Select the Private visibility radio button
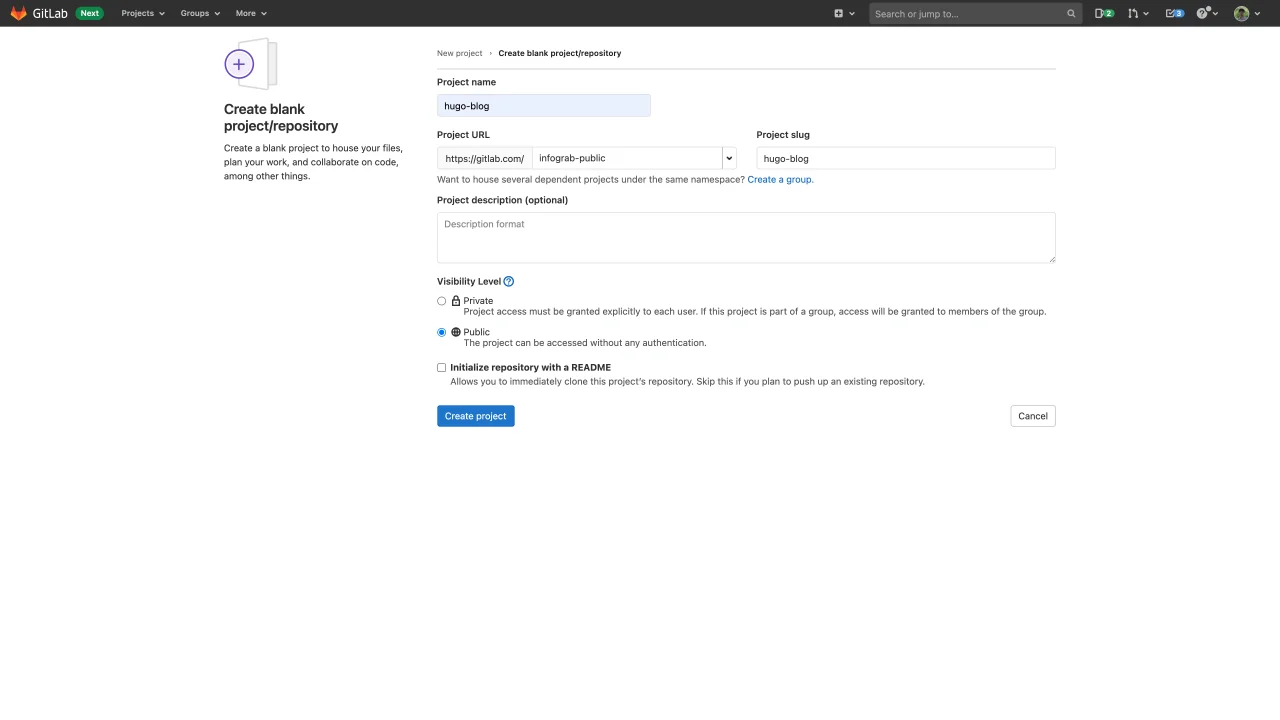The height and width of the screenshot is (720, 1280). point(442,301)
